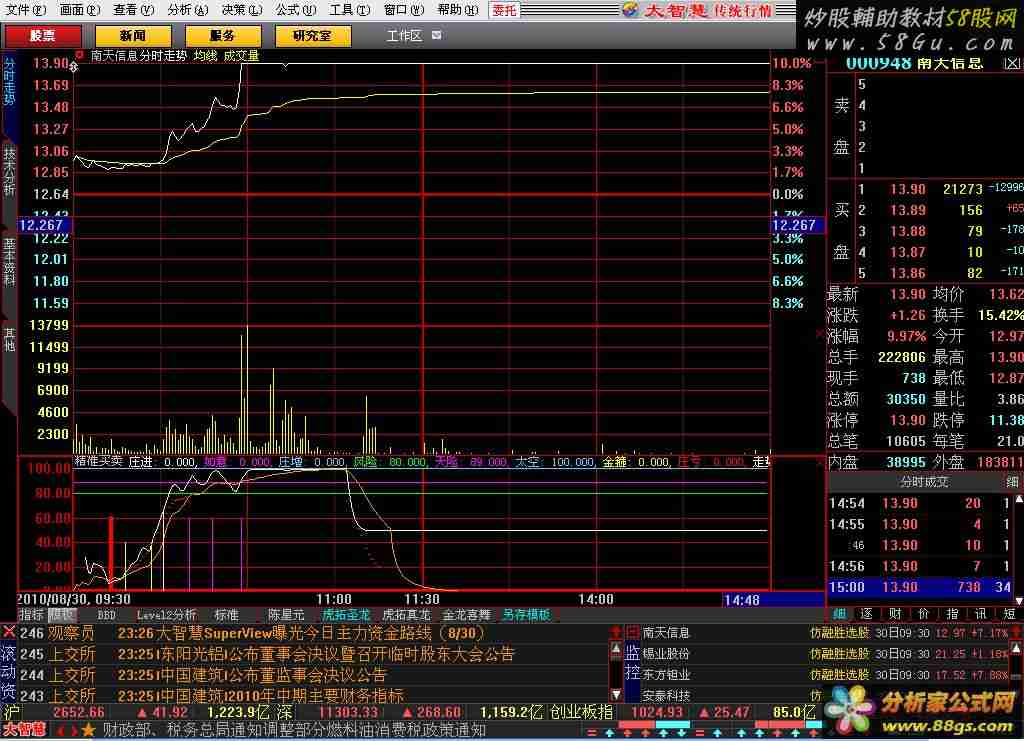Select the 金龙喜舞 template tab

tap(466, 614)
